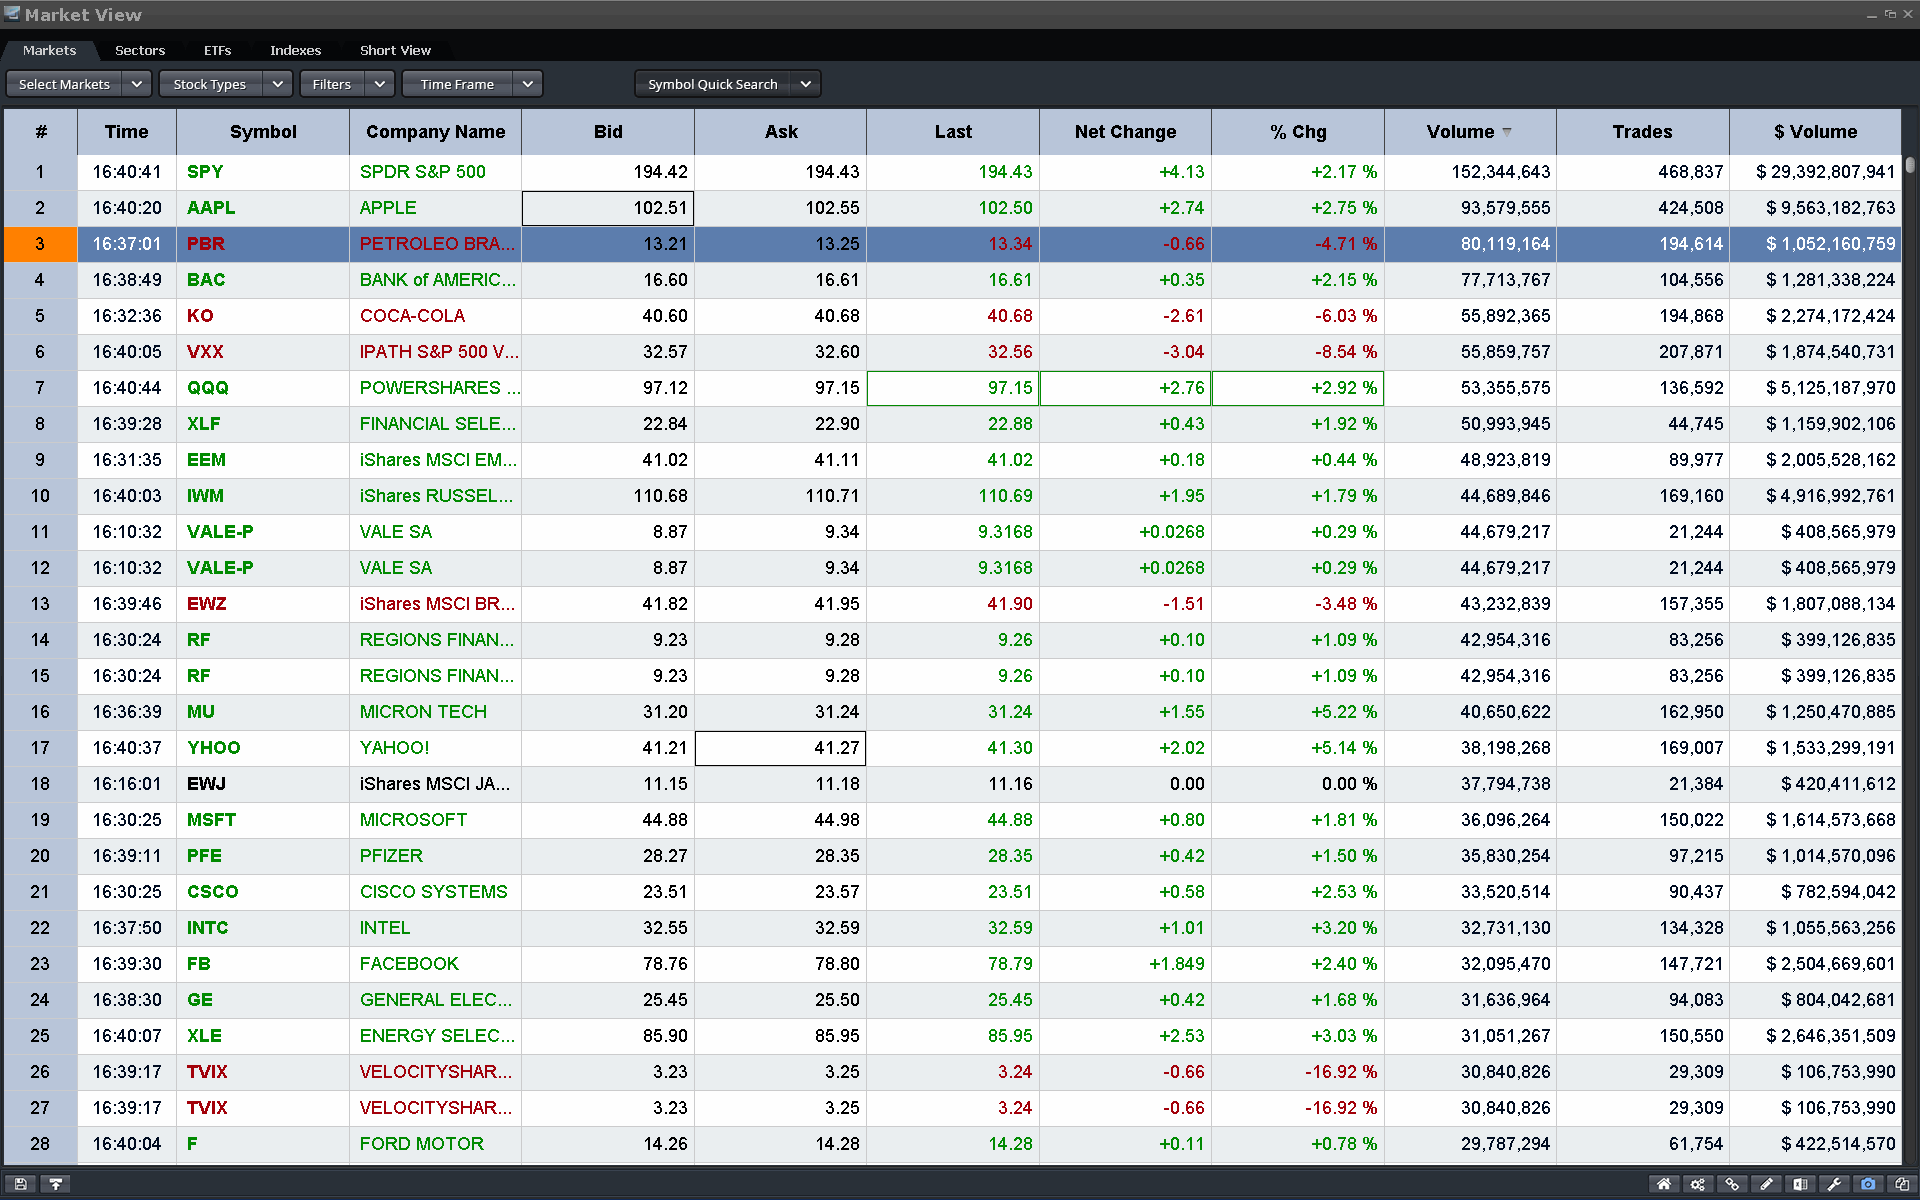Click the chain link icon
This screenshot has height=1200, width=1920.
pyautogui.click(x=1732, y=1184)
